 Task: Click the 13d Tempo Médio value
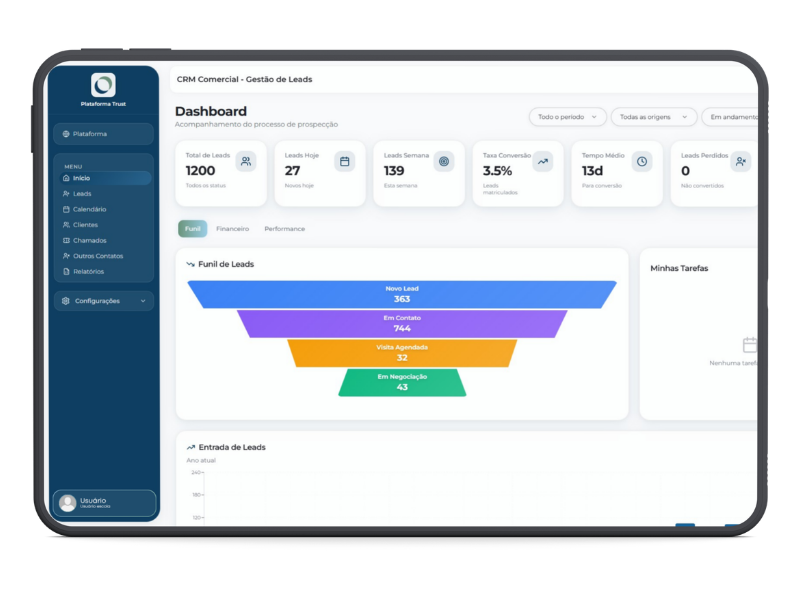592,171
